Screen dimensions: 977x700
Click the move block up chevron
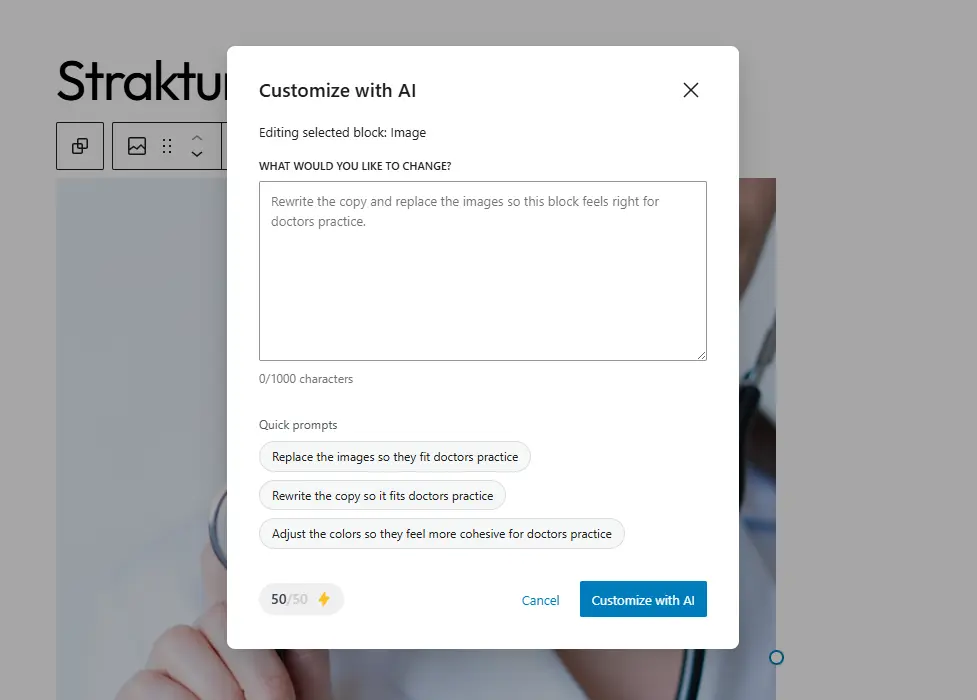click(x=197, y=139)
